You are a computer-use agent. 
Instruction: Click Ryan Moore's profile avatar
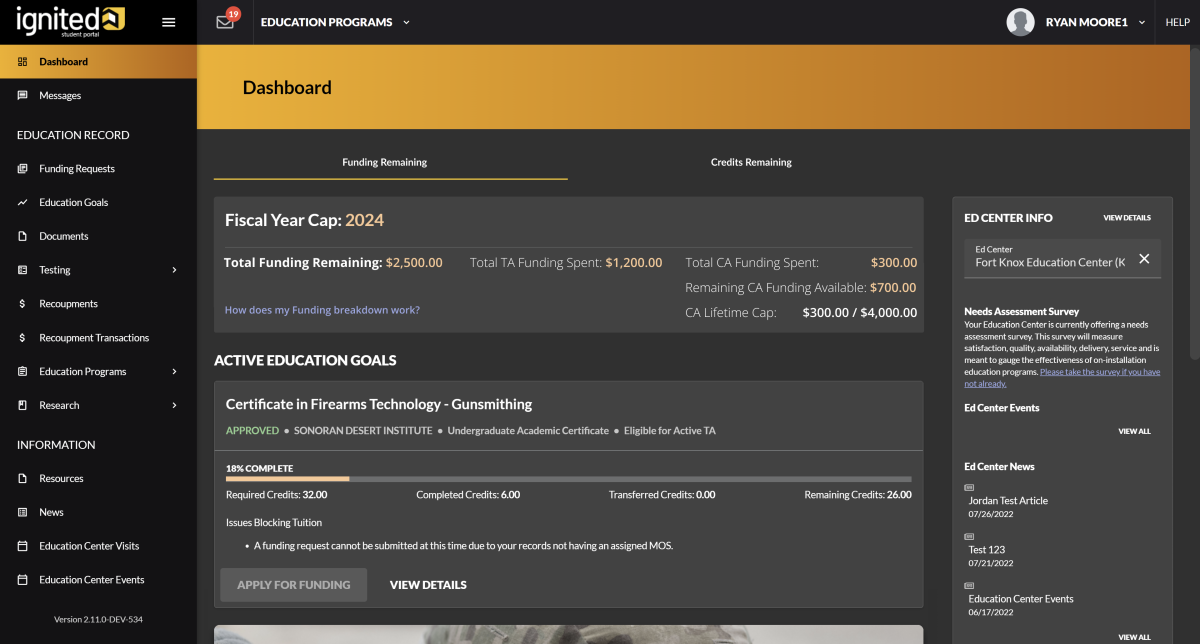1020,22
